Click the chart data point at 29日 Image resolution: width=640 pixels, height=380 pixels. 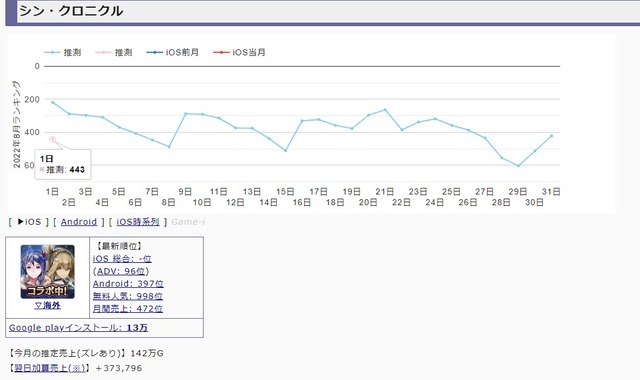tap(518, 166)
